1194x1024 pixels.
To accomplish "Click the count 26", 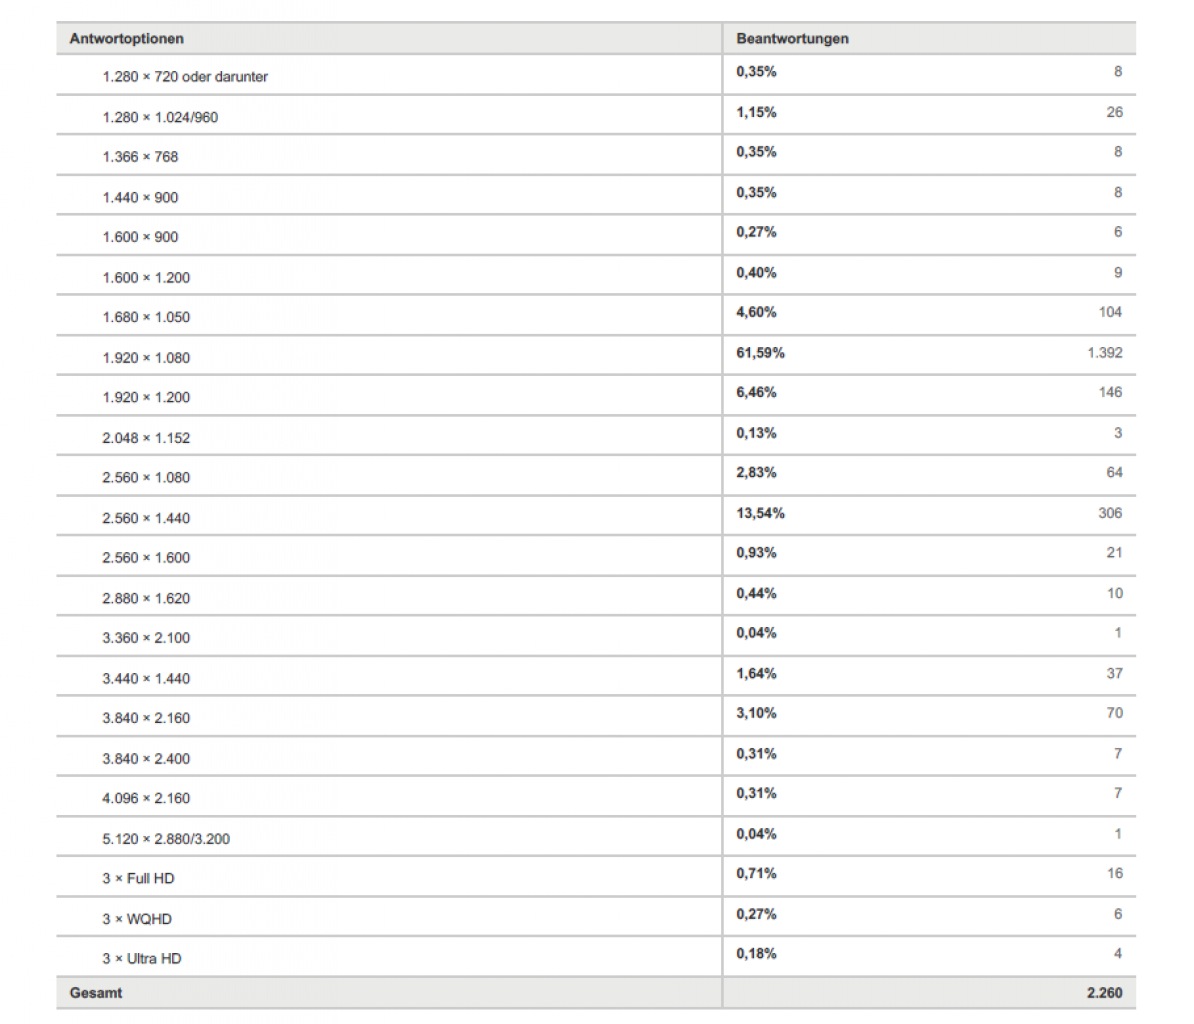I will 1115,113.
